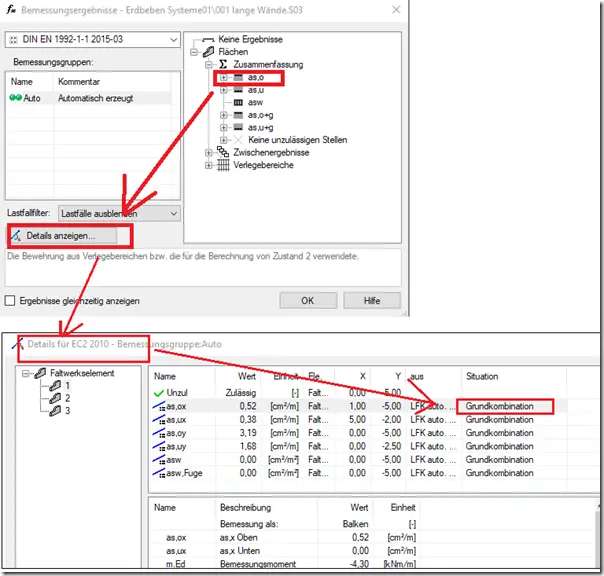Screen dimensions: 604x576
Task: Select the Auto Bemessungsgruppe row
Action: pyautogui.click(x=91, y=98)
